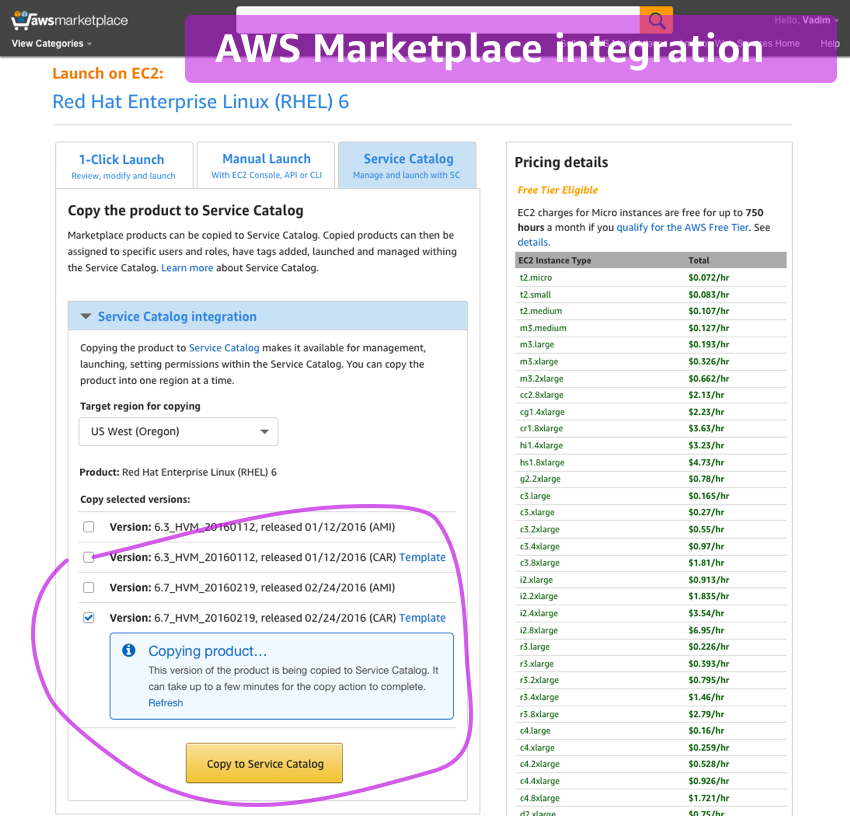Image resolution: width=850 pixels, height=816 pixels.
Task: Click the info icon in Copying product box
Action: [128, 650]
